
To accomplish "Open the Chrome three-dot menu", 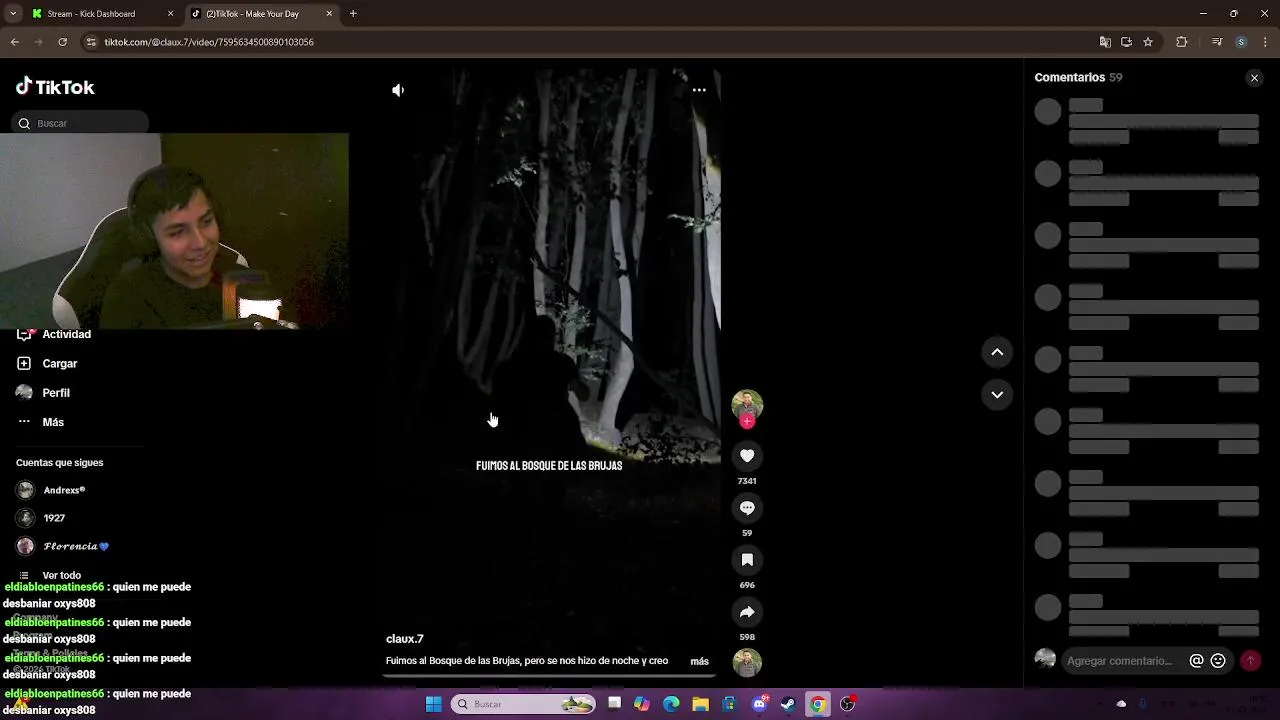I will (x=1266, y=42).
